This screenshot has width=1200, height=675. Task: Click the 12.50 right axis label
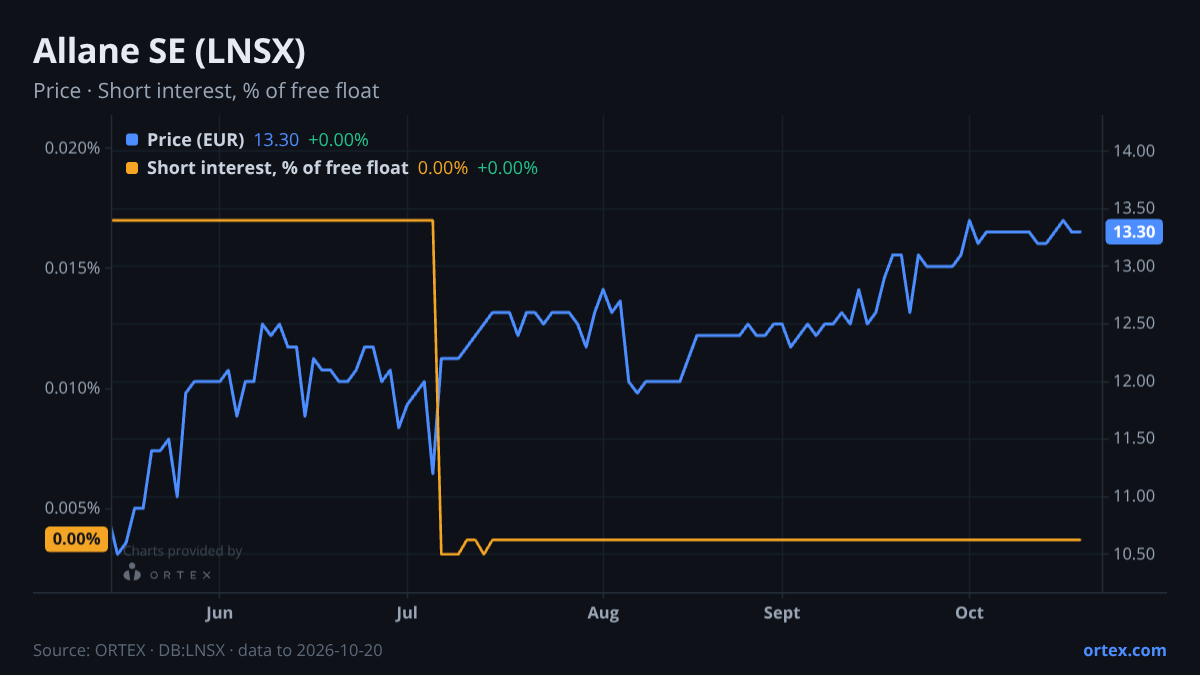[1134, 323]
